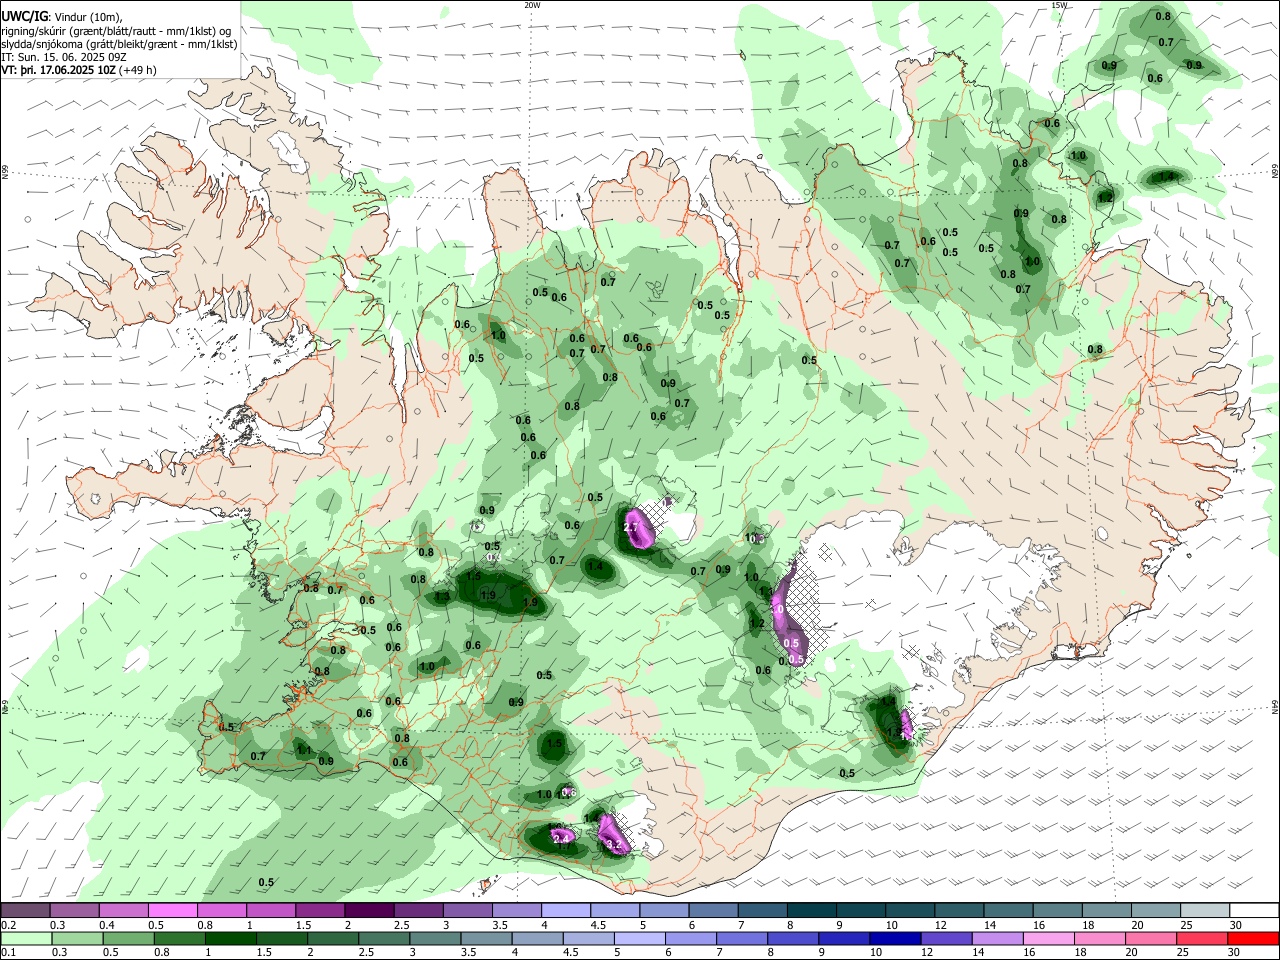Pick the navy blue 10 mm rain swatch
The height and width of the screenshot is (960, 1280).
894,938
